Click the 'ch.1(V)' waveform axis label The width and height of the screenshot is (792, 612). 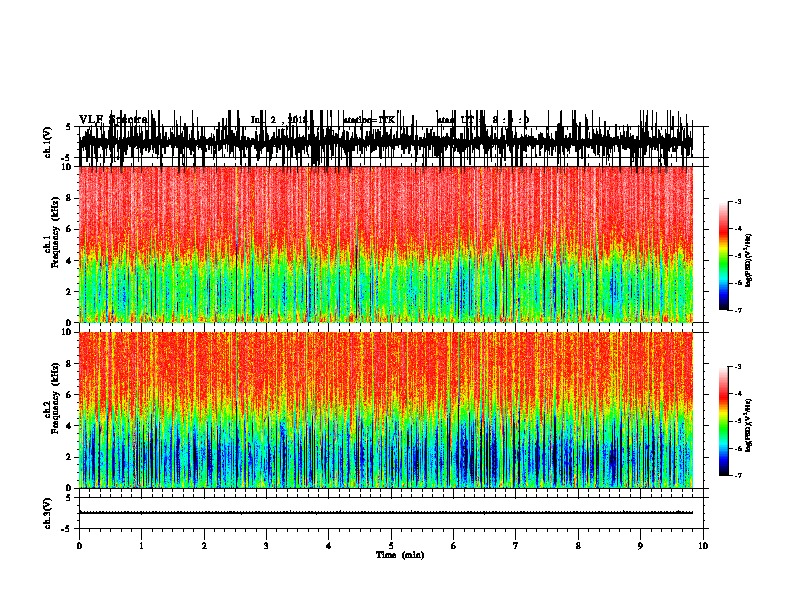click(x=48, y=142)
